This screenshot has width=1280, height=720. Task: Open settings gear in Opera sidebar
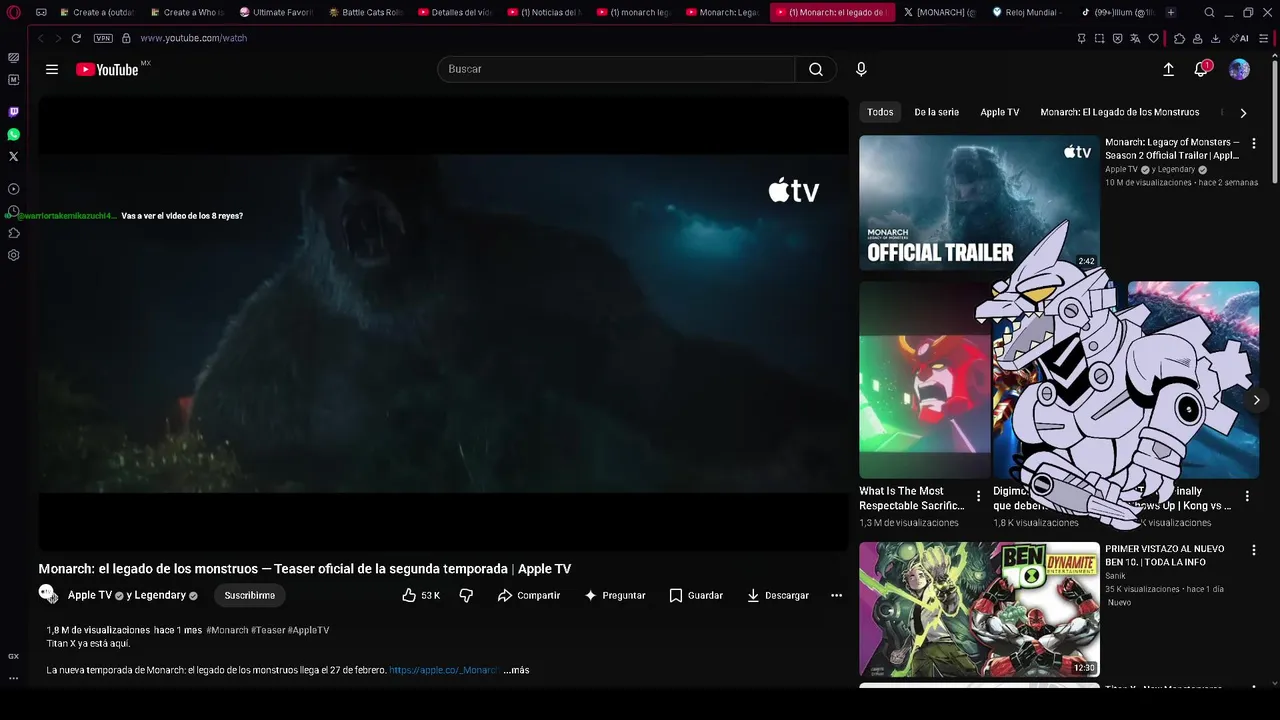(13, 255)
